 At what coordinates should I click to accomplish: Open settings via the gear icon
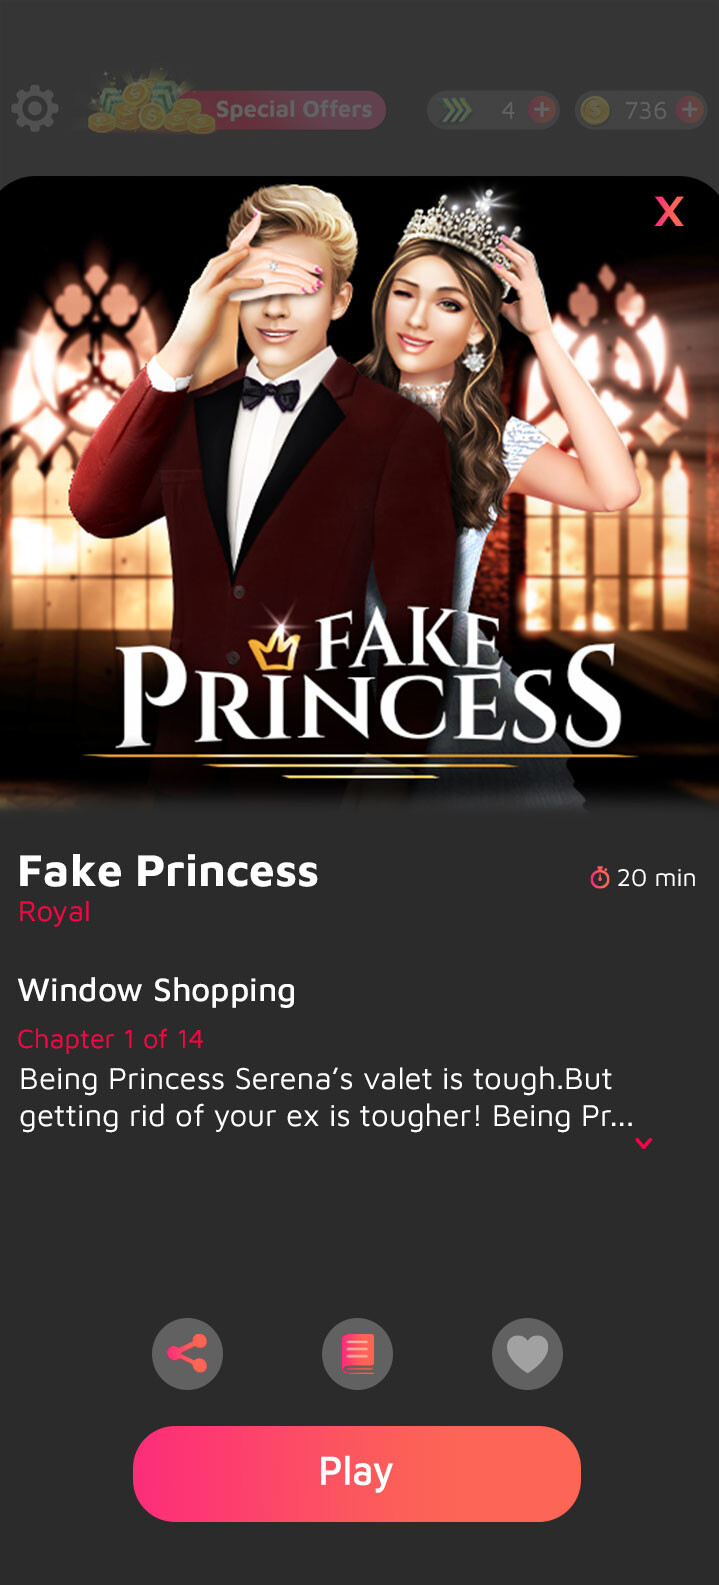[35, 108]
